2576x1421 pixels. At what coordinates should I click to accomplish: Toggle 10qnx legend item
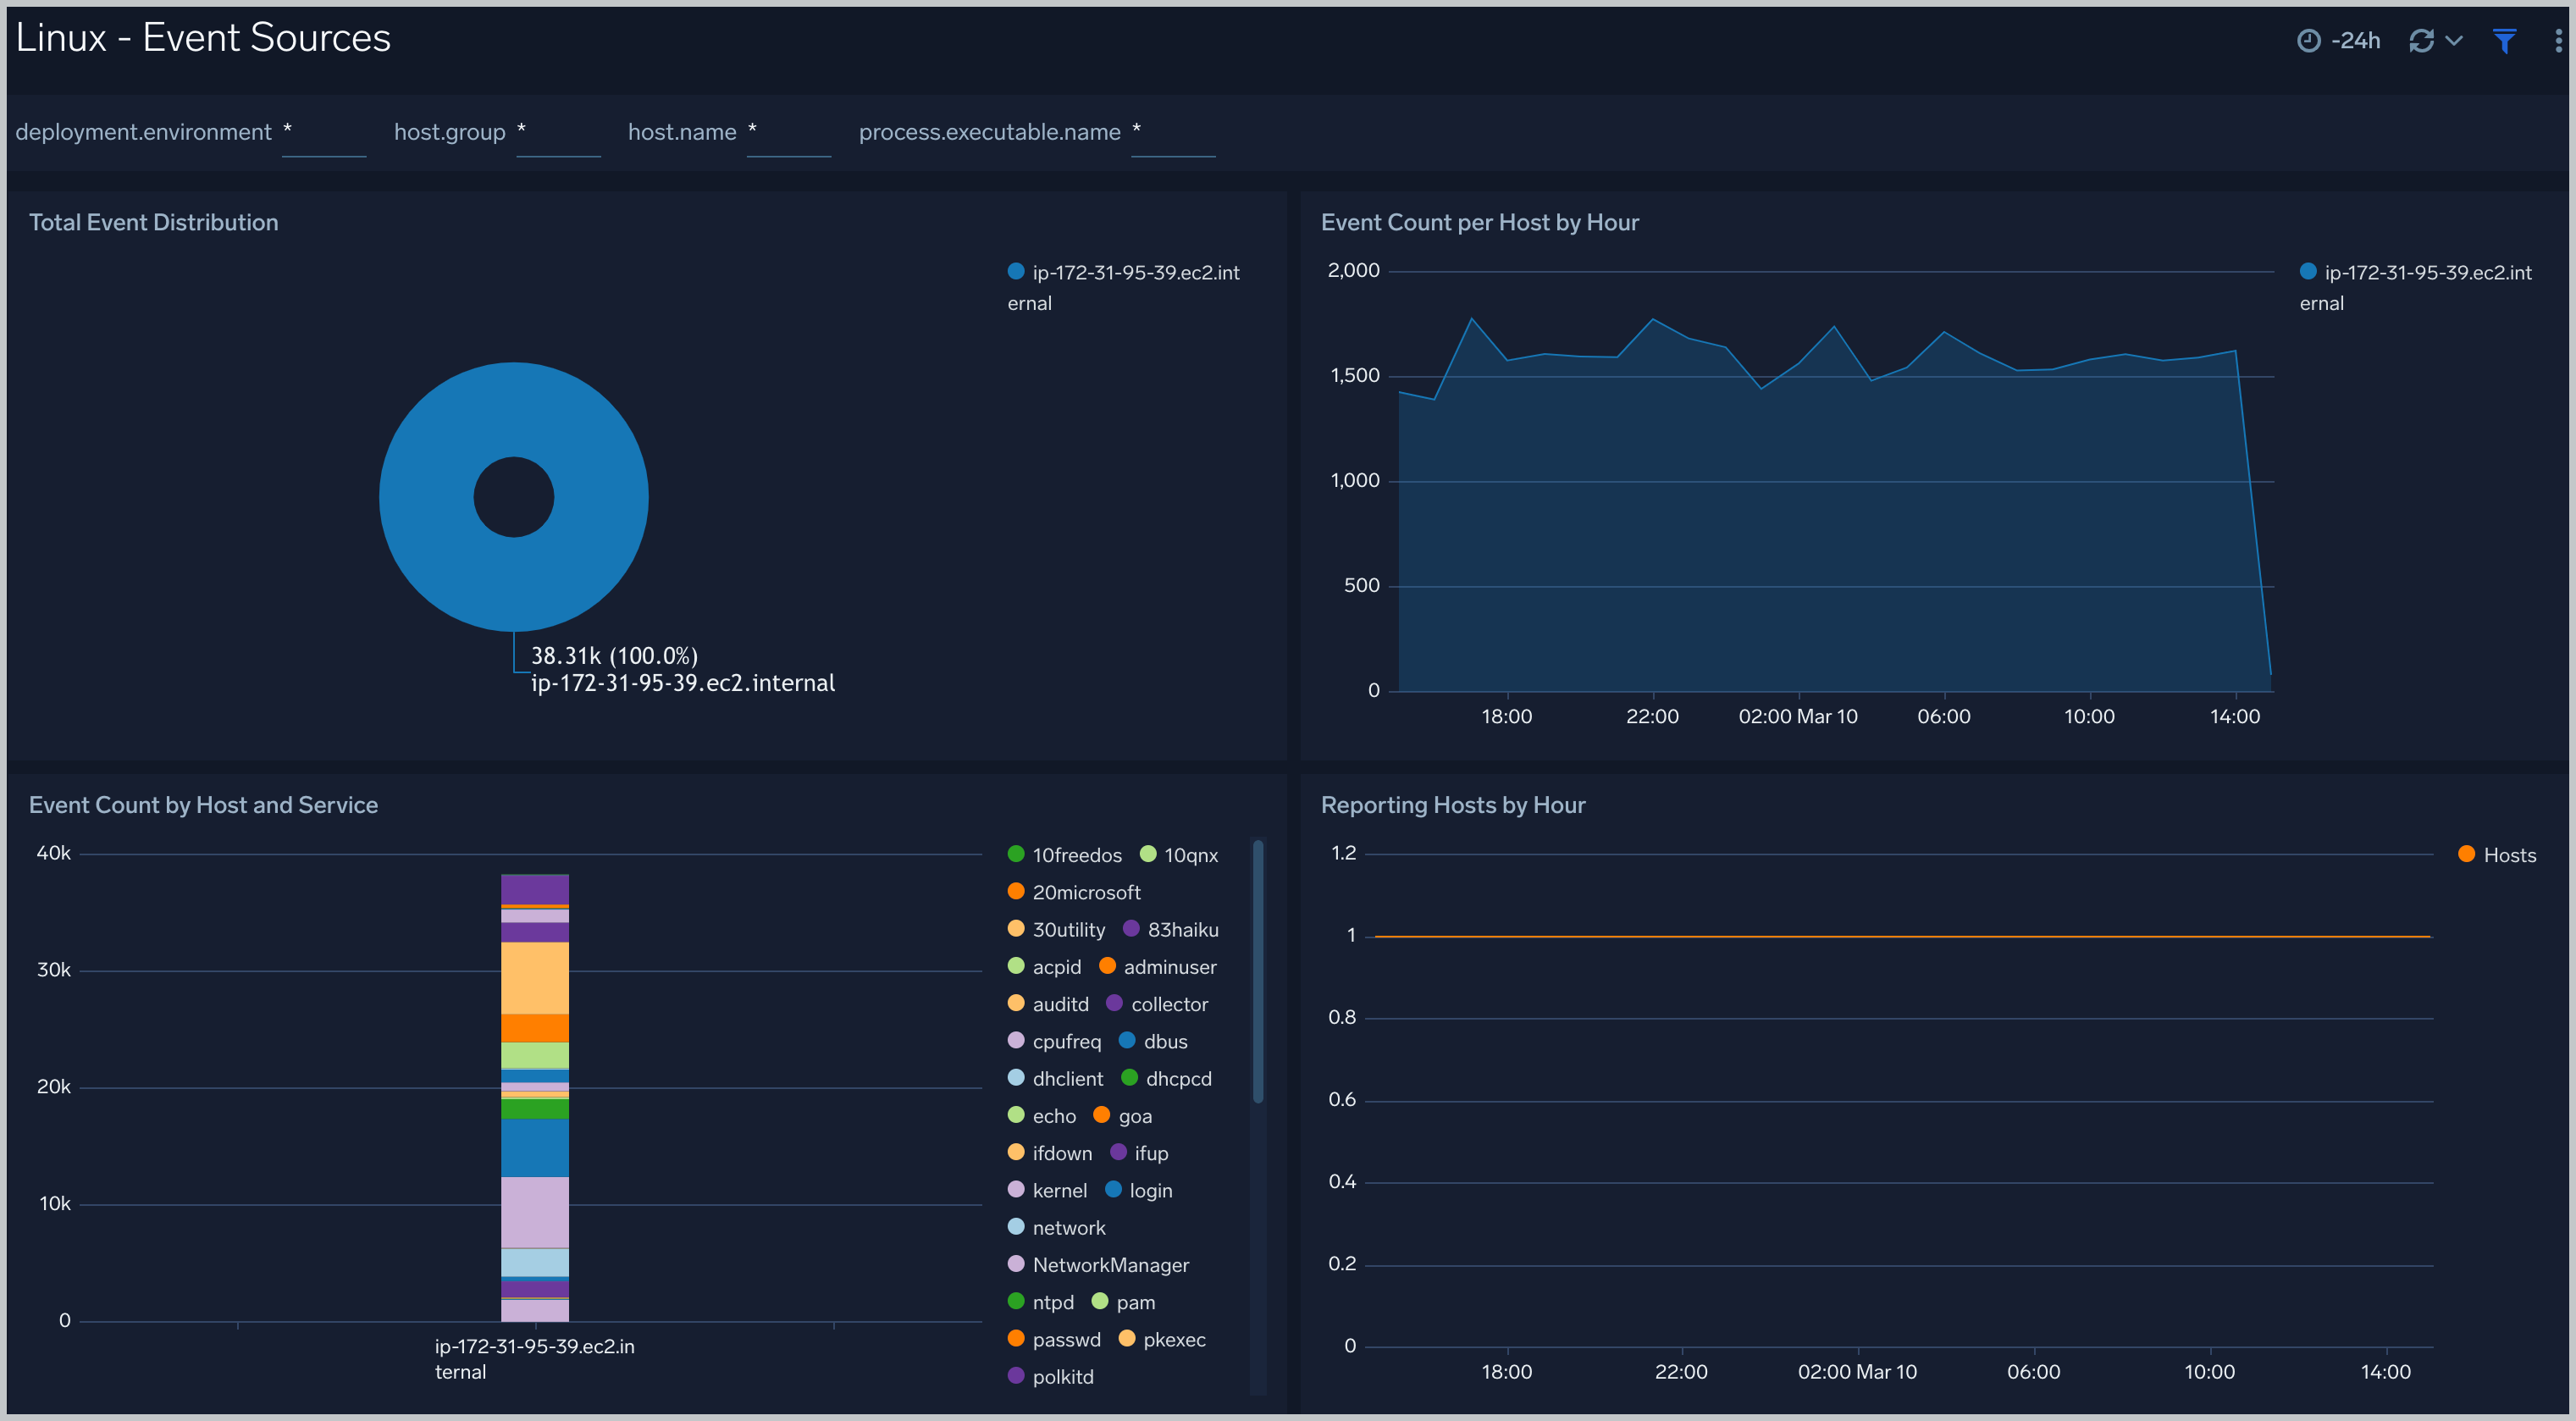[x=1179, y=855]
